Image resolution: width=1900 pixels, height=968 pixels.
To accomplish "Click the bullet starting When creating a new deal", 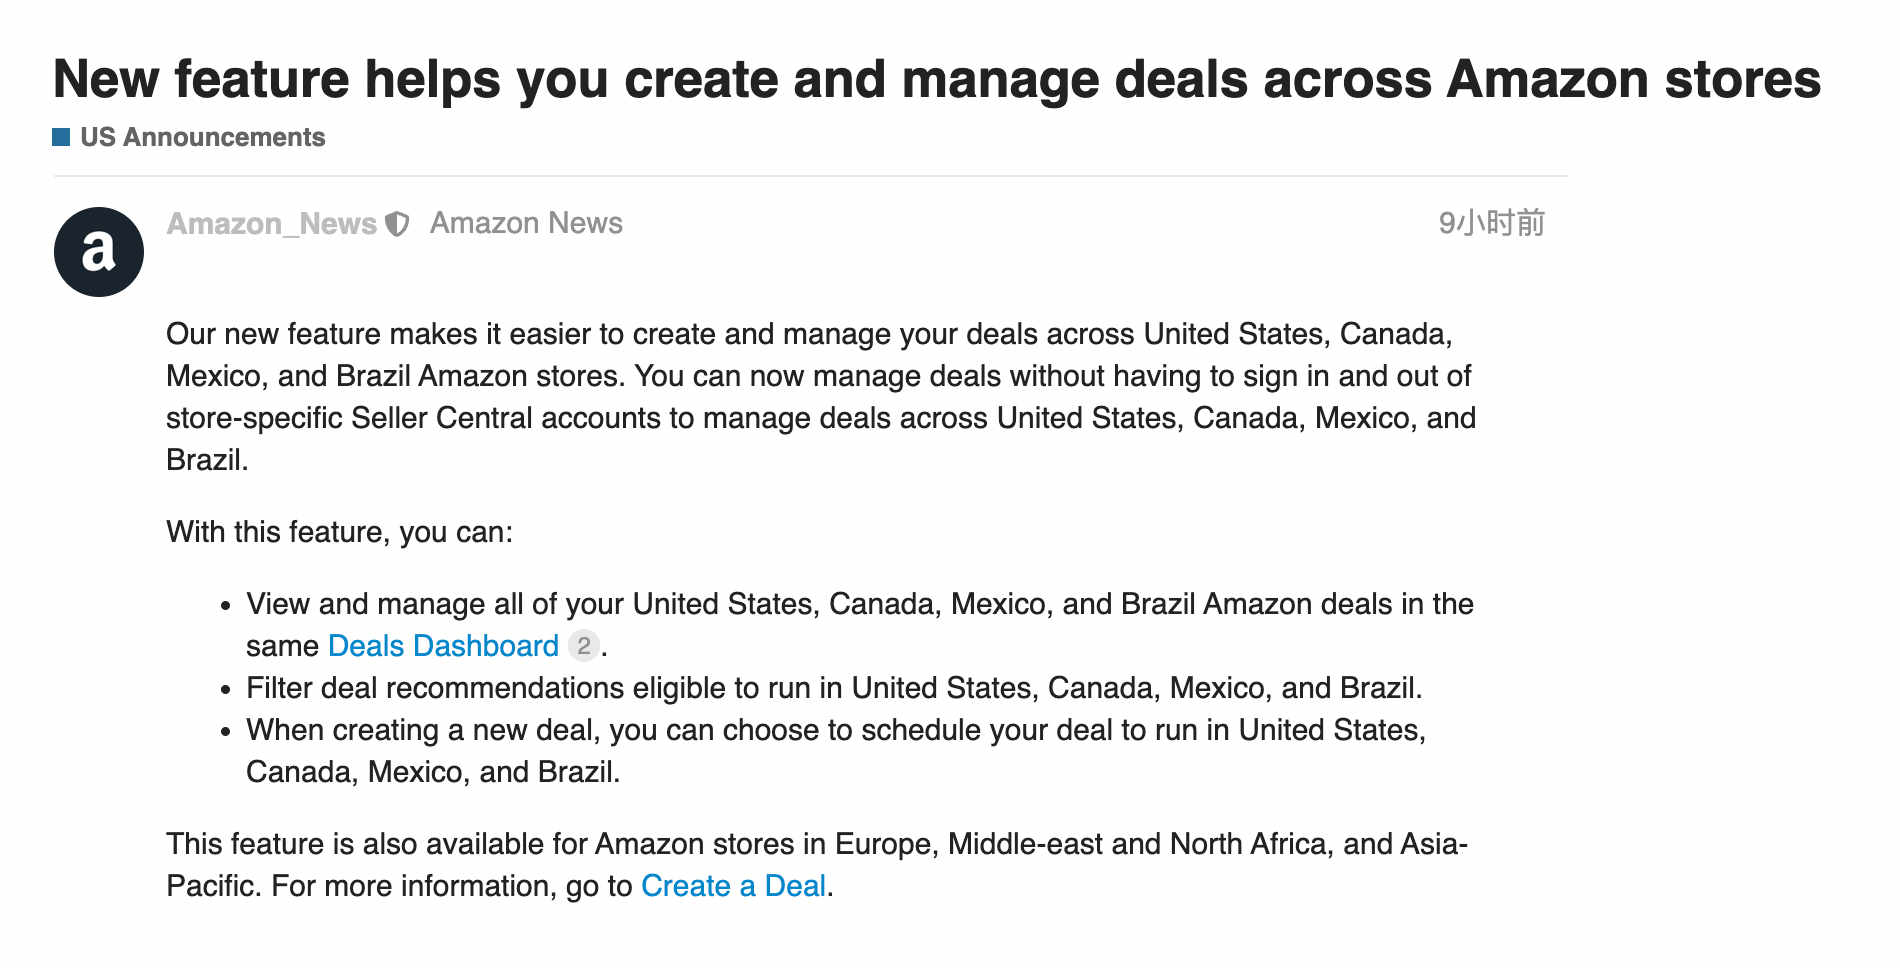I will tap(836, 751).
